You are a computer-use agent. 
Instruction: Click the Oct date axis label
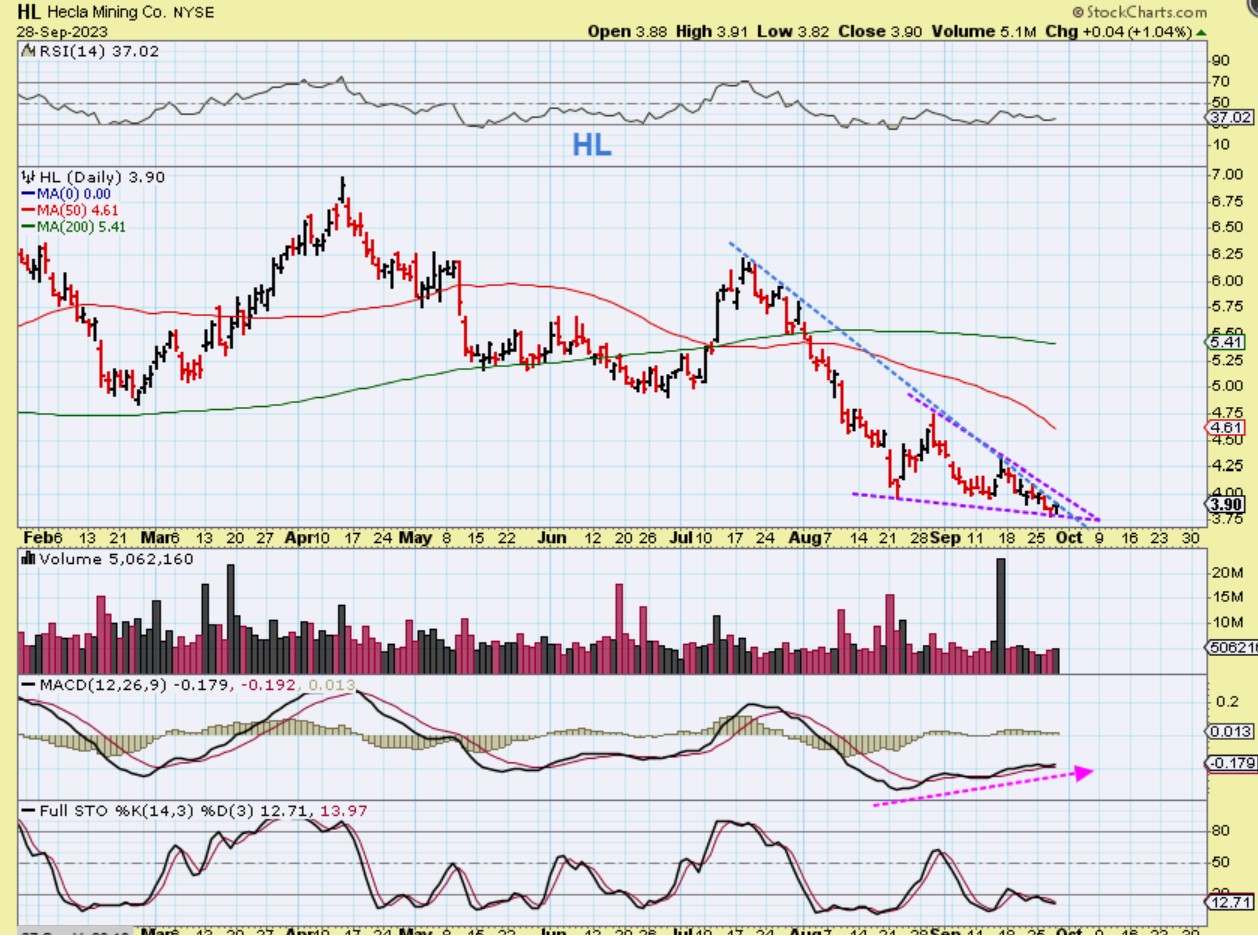1070,537
